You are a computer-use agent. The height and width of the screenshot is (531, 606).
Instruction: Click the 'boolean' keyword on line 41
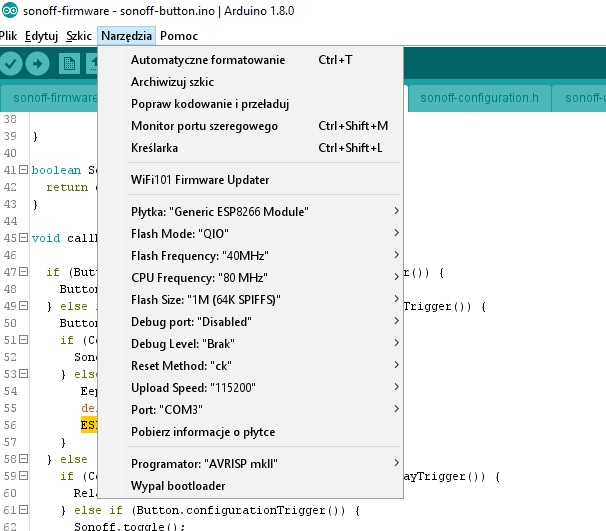click(56, 170)
